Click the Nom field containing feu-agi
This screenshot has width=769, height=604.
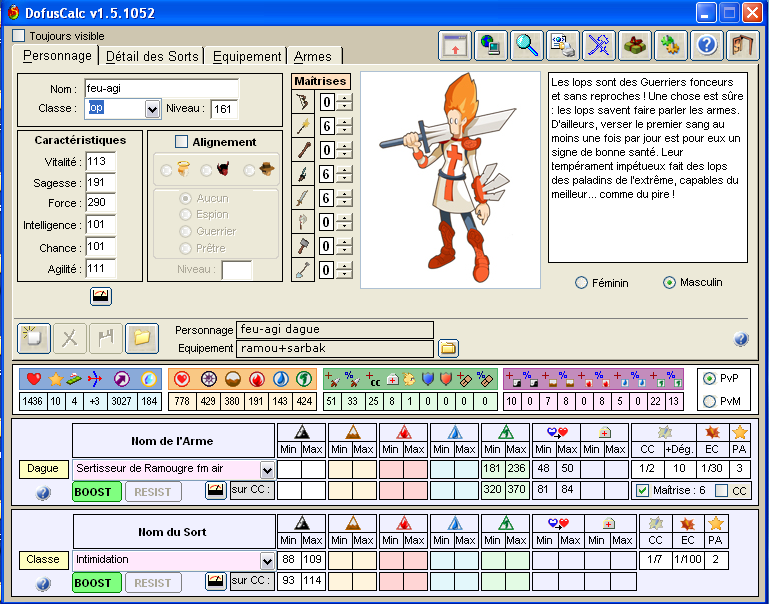click(161, 89)
